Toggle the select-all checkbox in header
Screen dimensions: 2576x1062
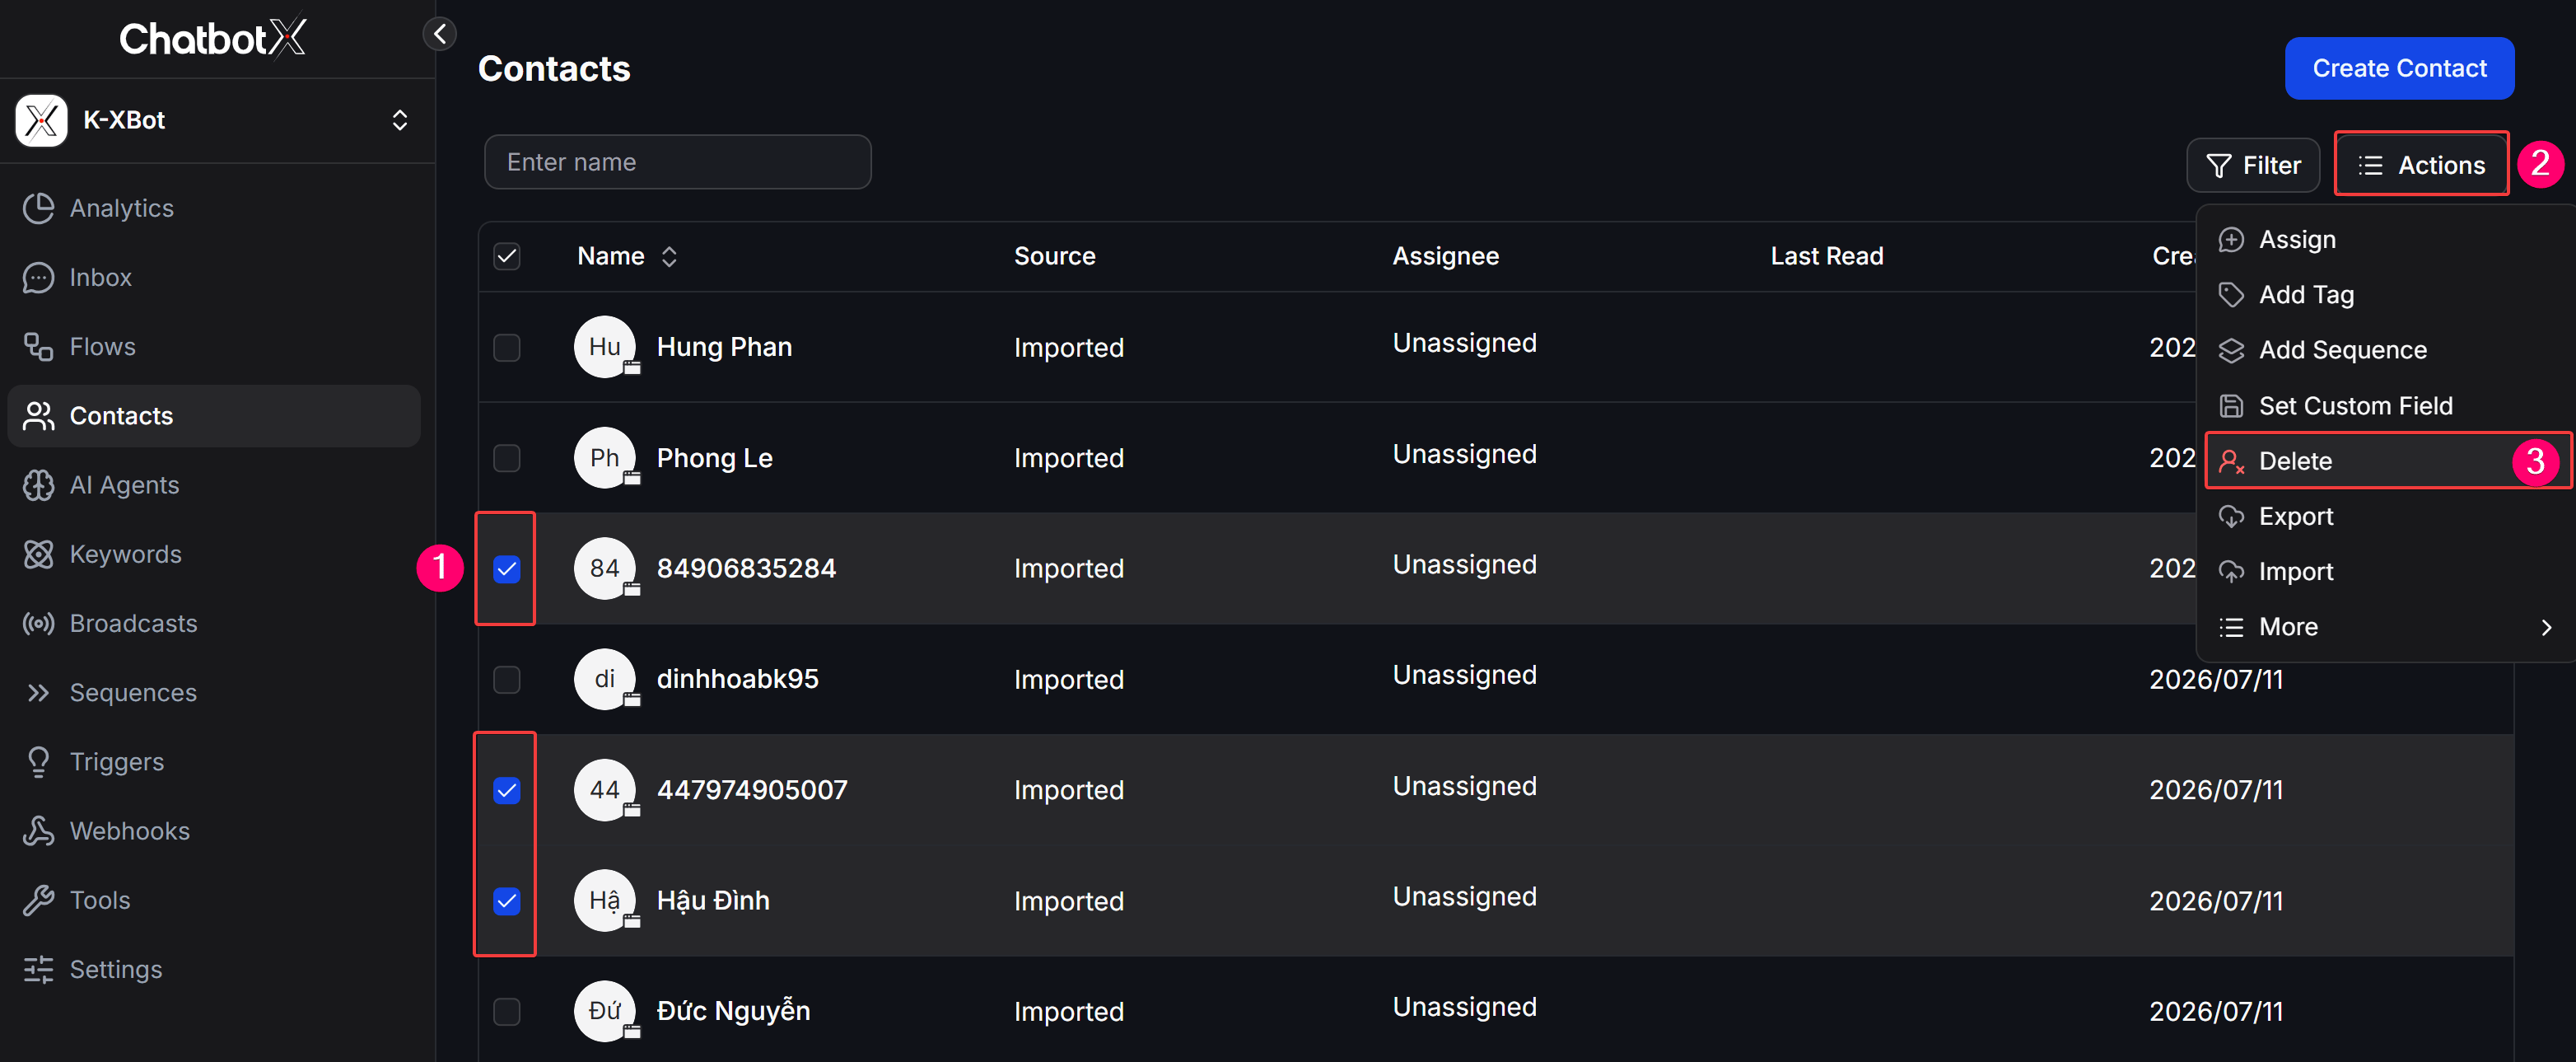coord(507,256)
